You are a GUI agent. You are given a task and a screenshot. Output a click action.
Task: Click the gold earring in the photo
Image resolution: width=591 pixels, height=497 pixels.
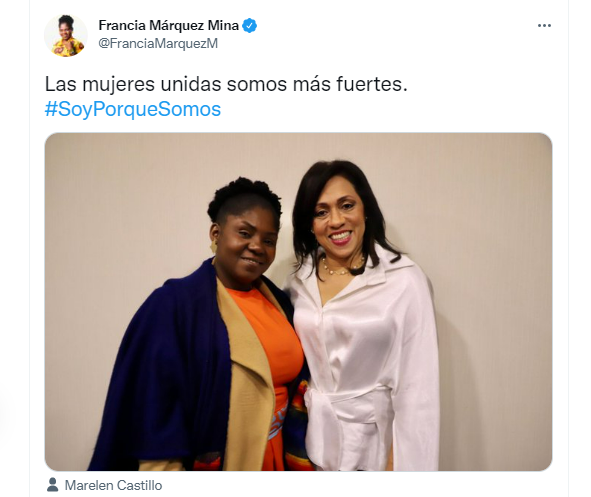[214, 246]
